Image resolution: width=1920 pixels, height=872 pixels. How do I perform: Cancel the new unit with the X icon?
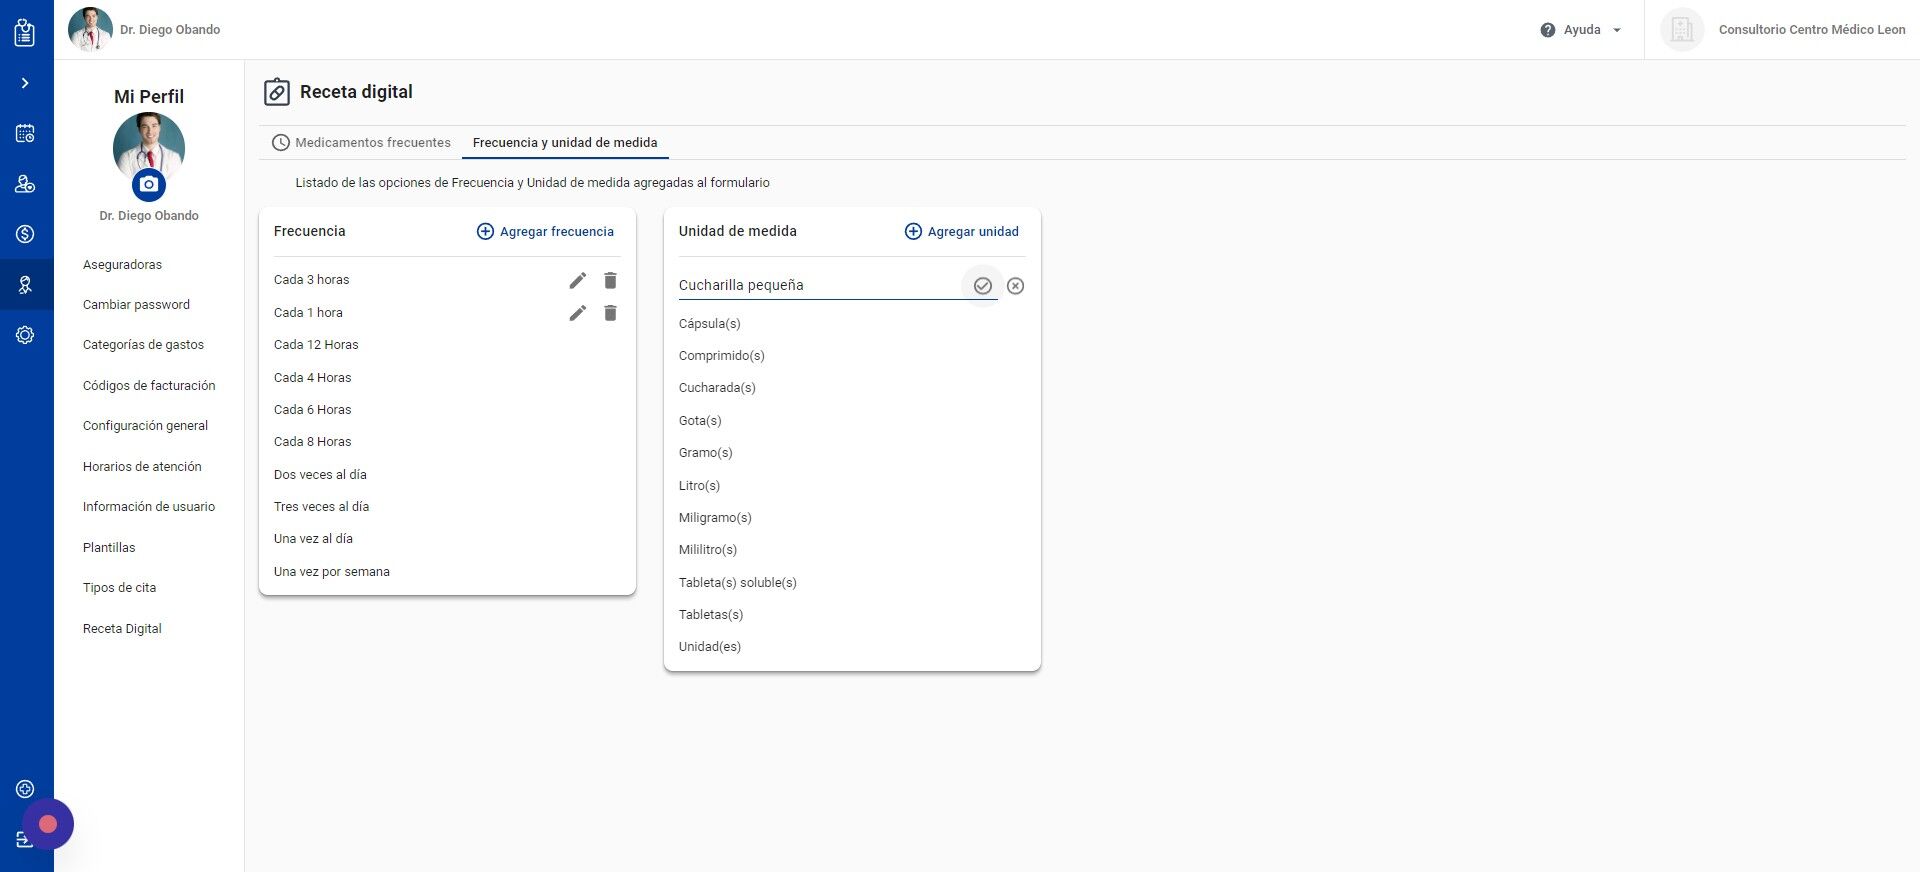pyautogui.click(x=1015, y=286)
